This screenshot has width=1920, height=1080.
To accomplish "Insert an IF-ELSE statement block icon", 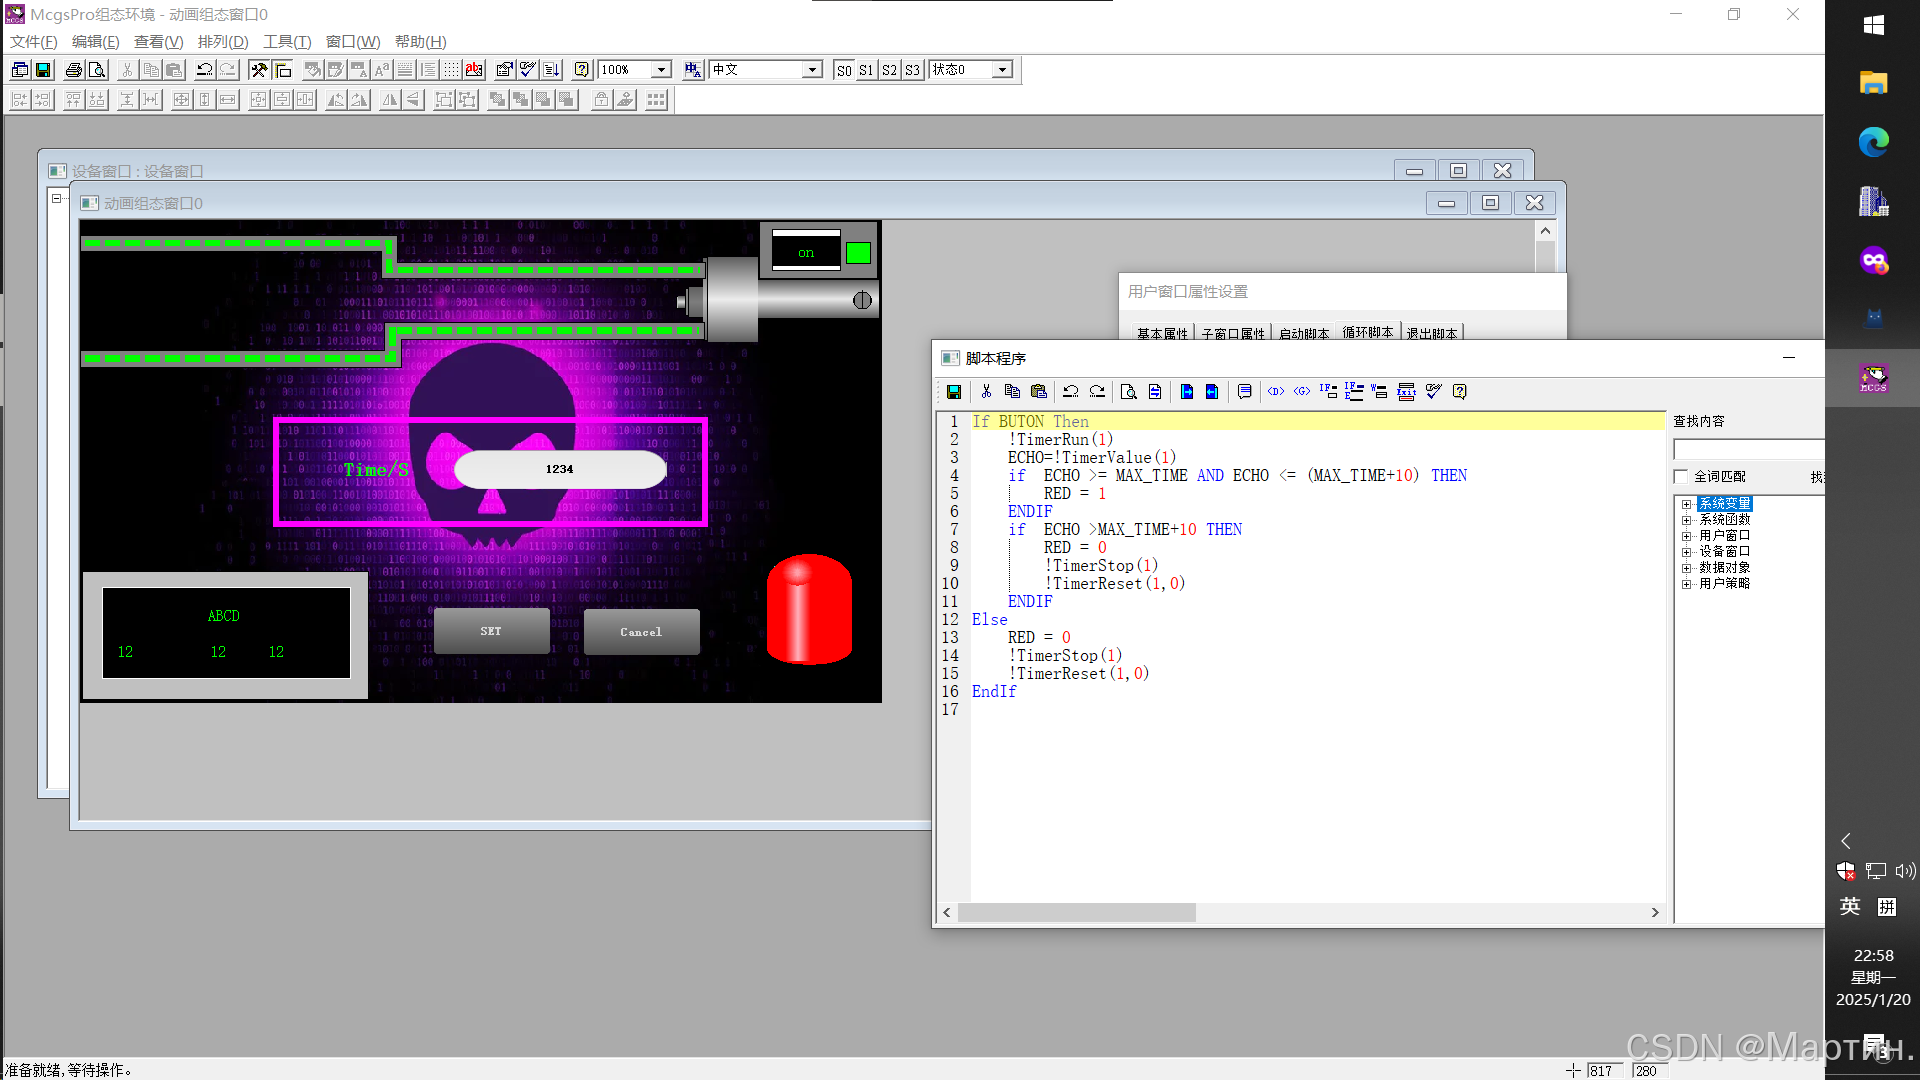I will (x=1354, y=392).
